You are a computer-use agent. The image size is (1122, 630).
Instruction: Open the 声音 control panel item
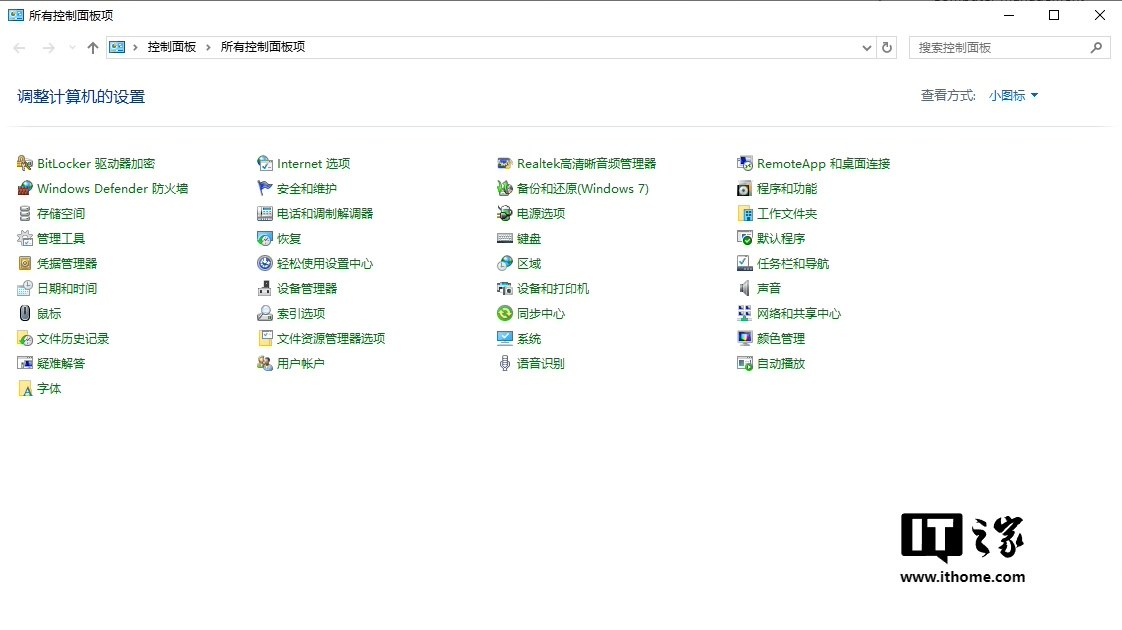(765, 288)
